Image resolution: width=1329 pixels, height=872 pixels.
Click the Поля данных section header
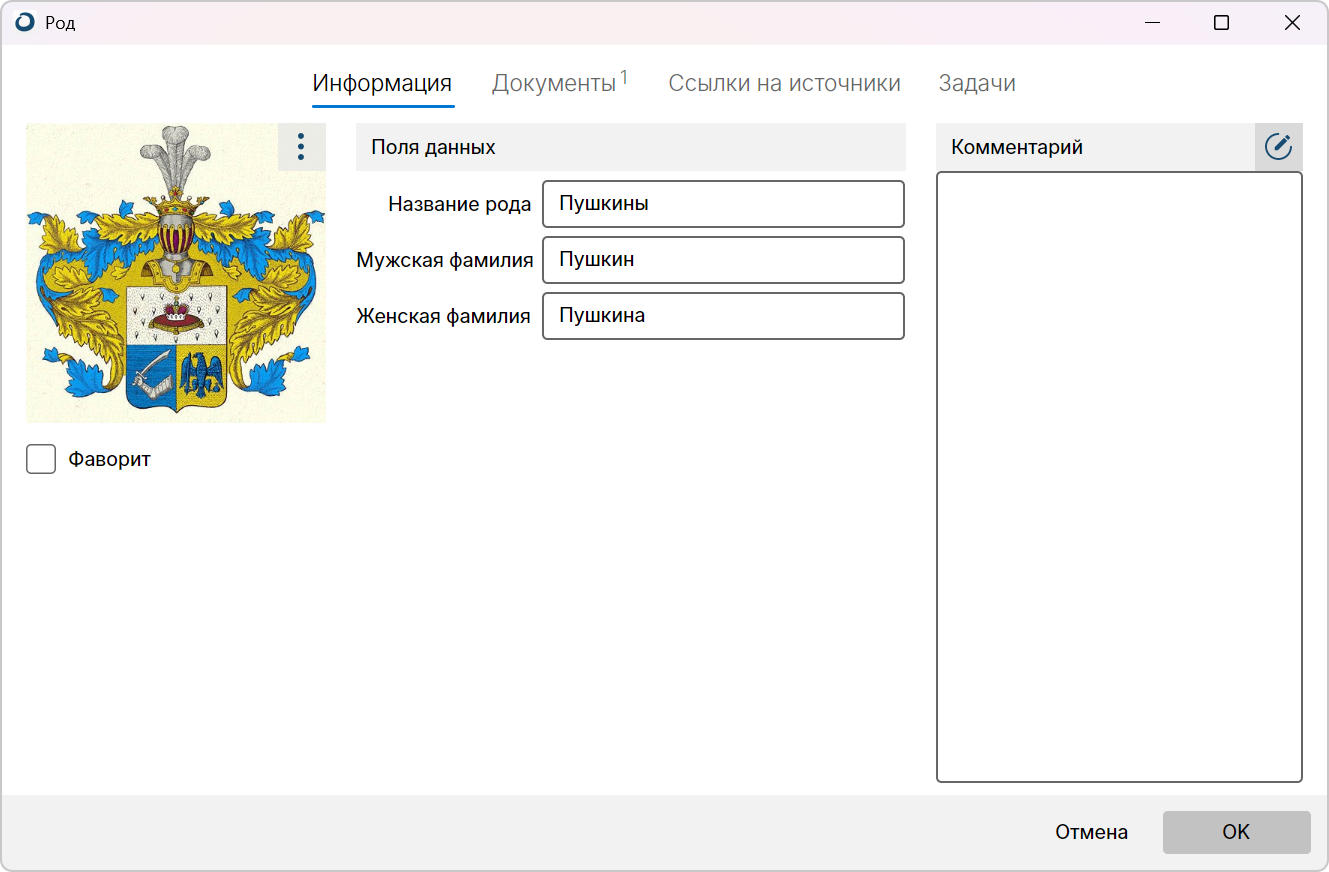631,147
